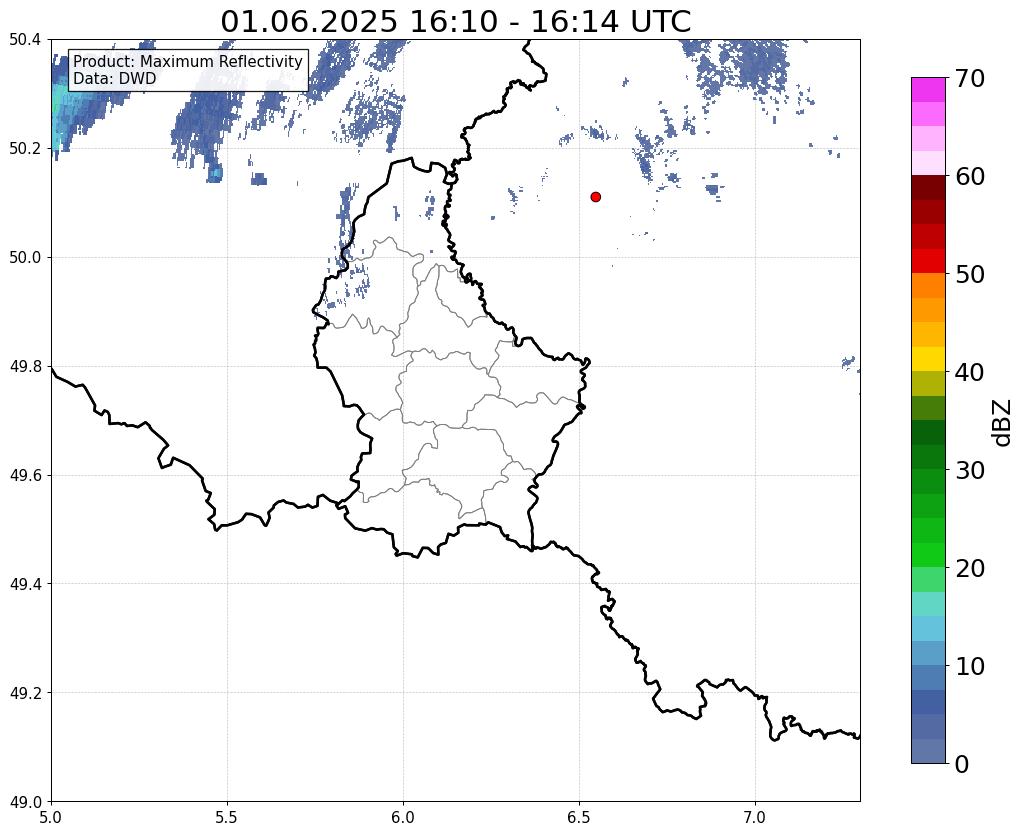
Task: Click the 'Product: Maximum Reflectivity' label
Action: coord(188,61)
